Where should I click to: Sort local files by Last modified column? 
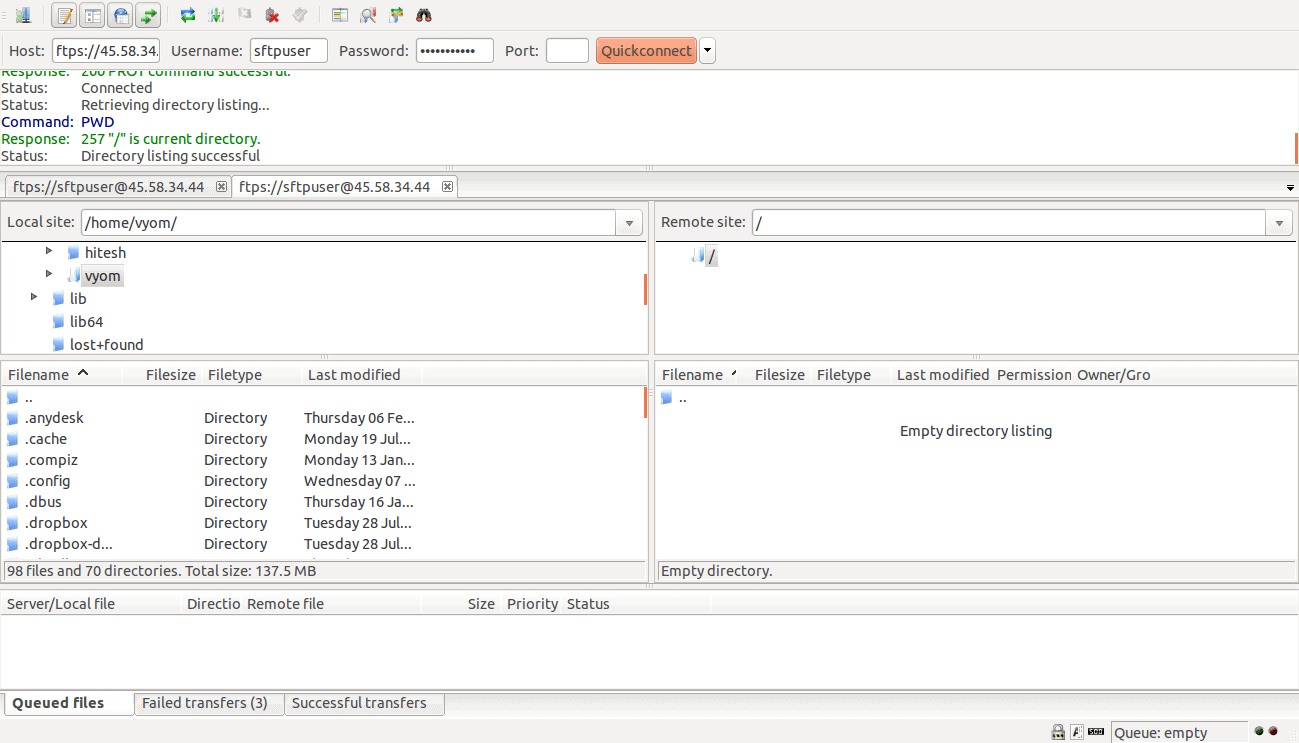(x=361, y=375)
